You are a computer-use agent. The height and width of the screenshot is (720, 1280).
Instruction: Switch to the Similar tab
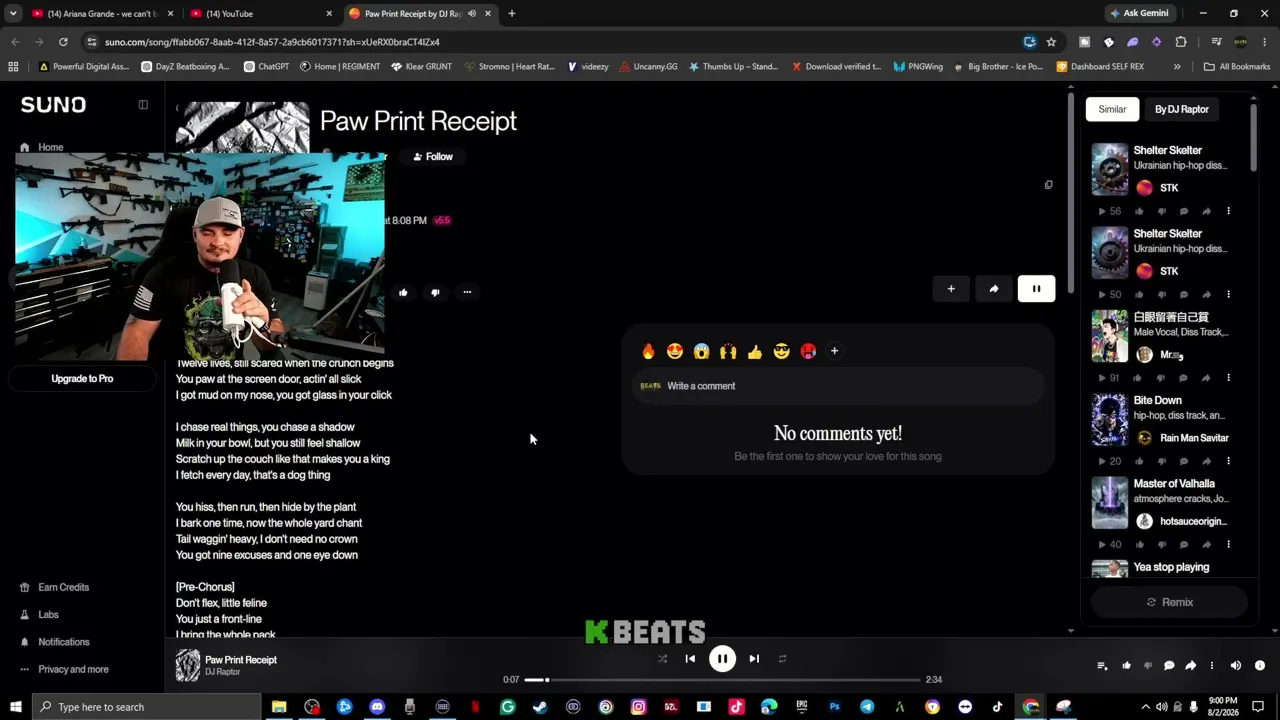click(x=1112, y=109)
